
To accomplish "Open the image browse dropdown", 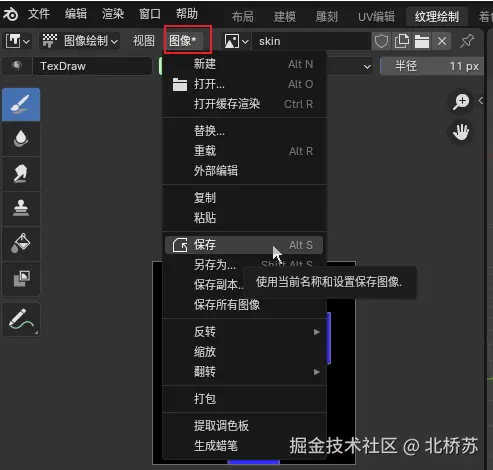I will (237, 41).
